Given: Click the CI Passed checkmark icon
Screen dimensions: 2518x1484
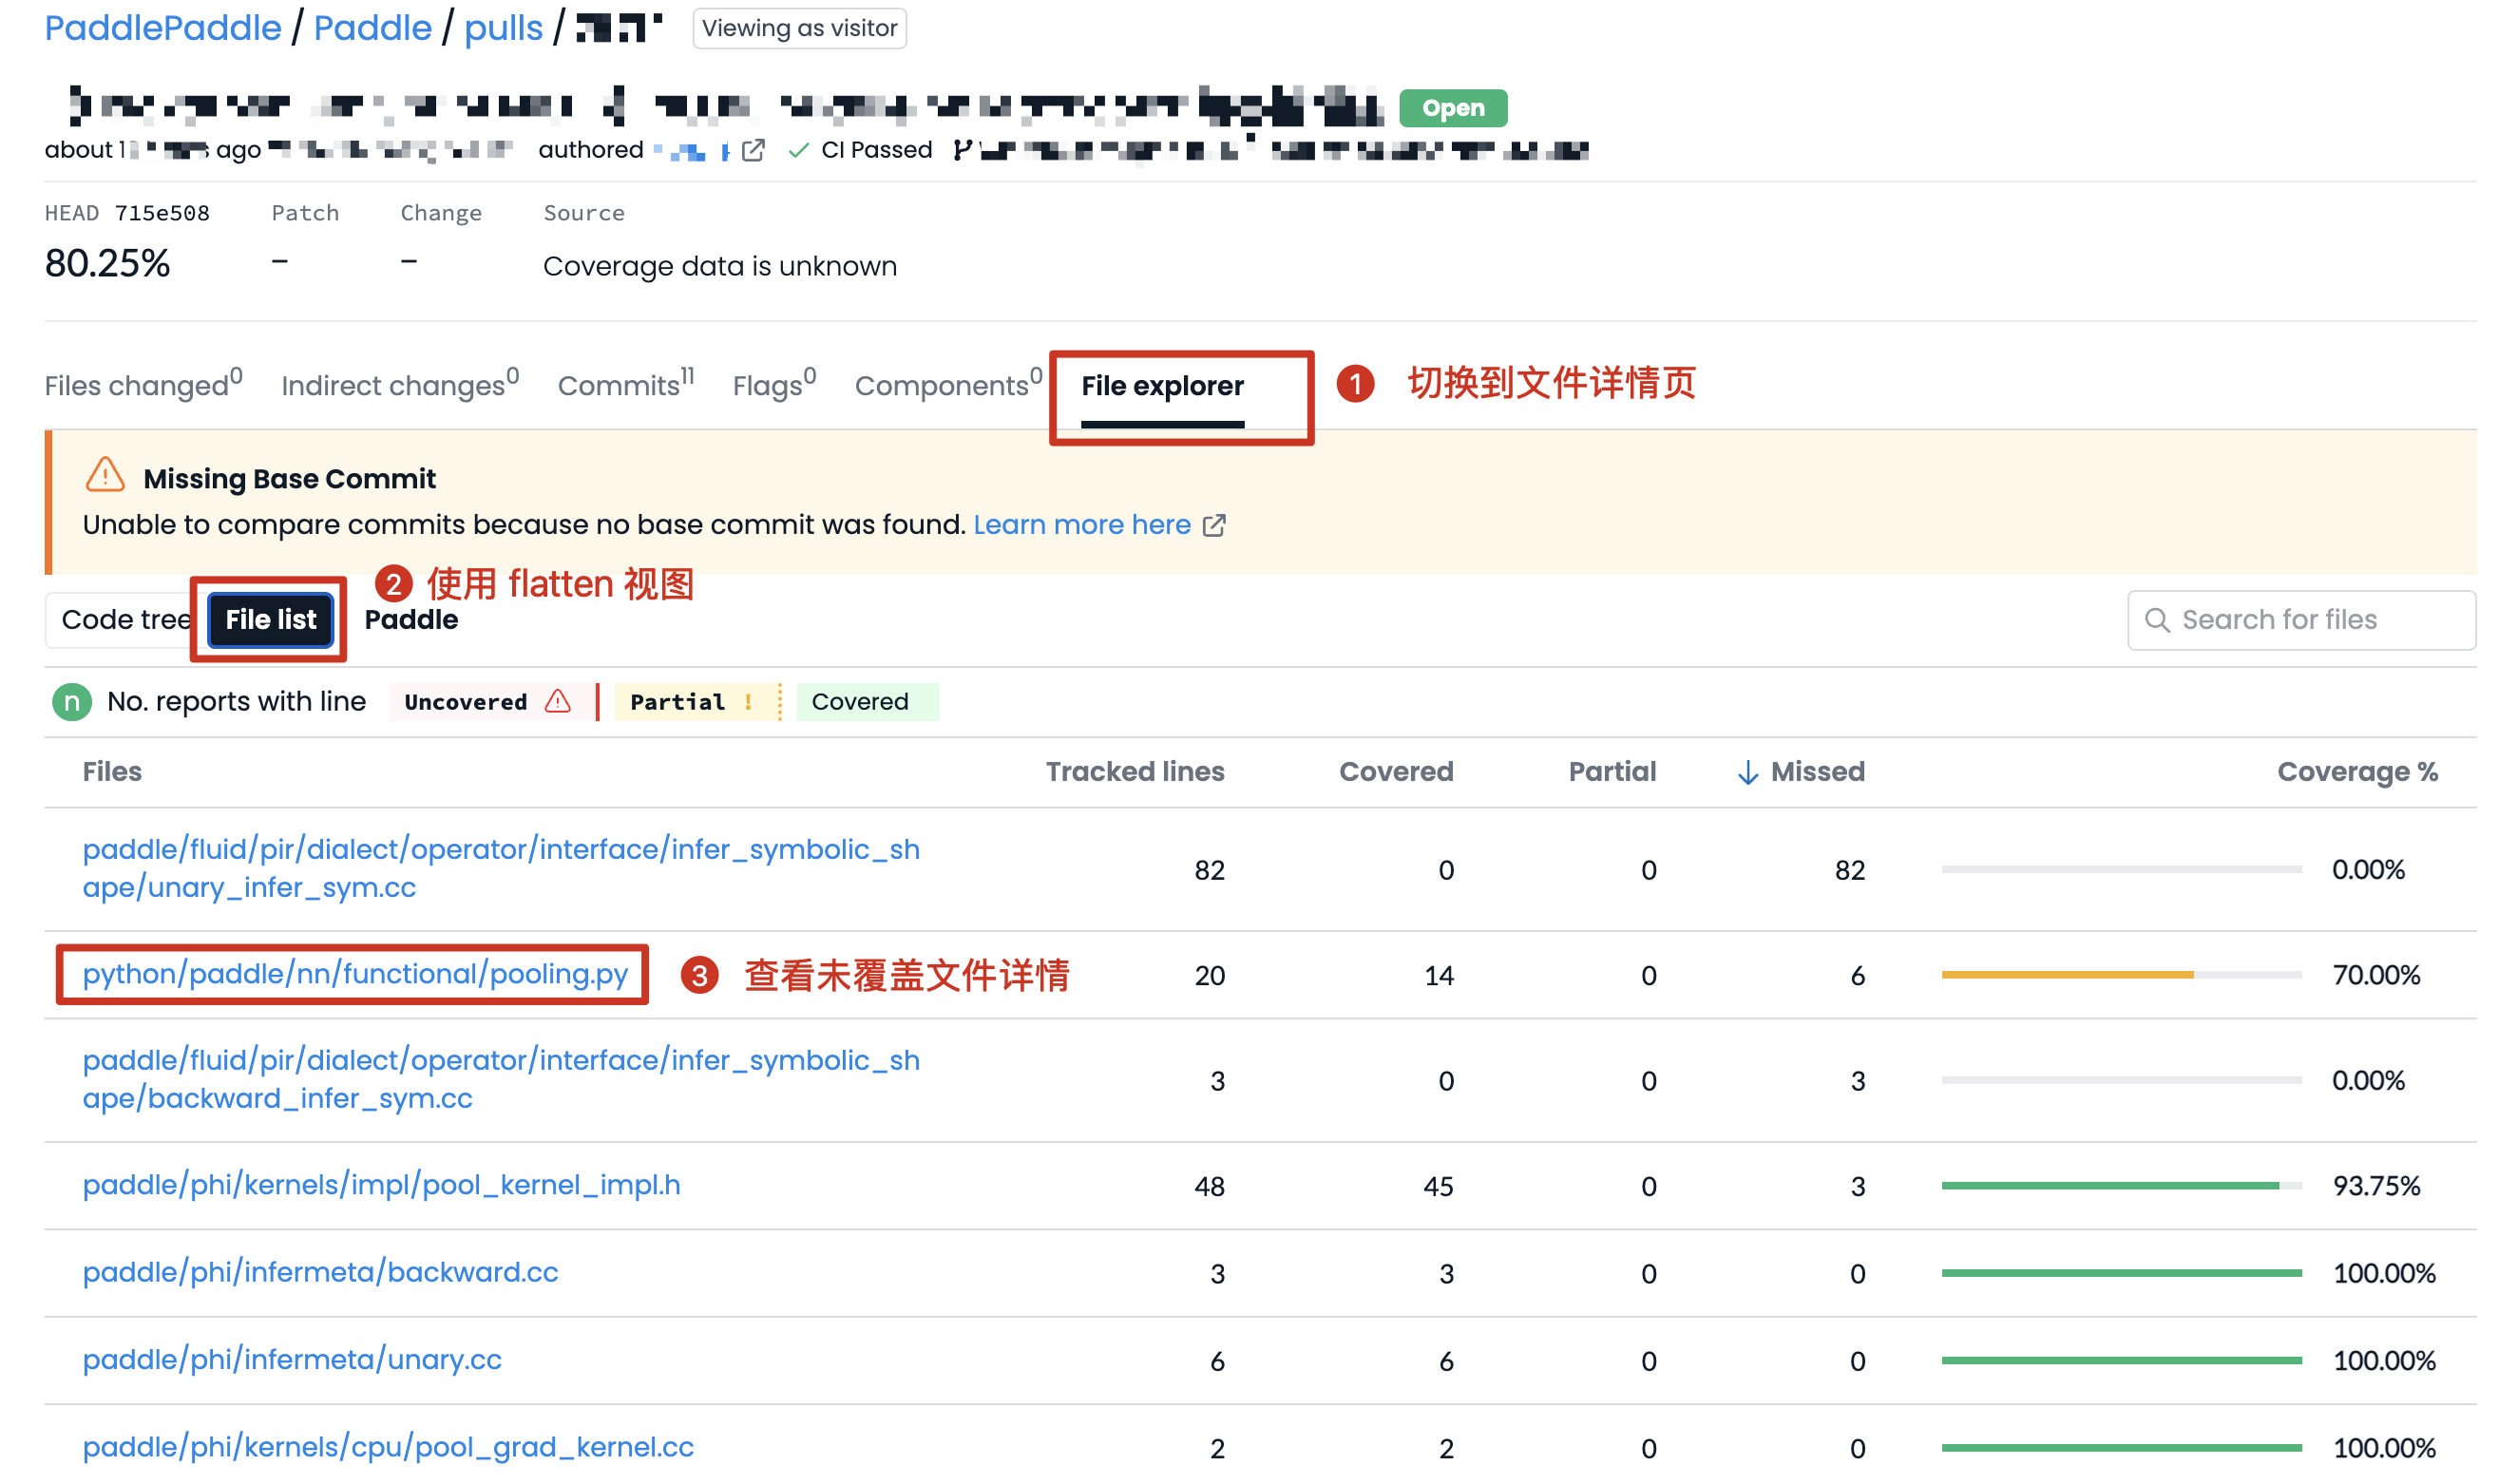Looking at the screenshot, I should click(798, 150).
